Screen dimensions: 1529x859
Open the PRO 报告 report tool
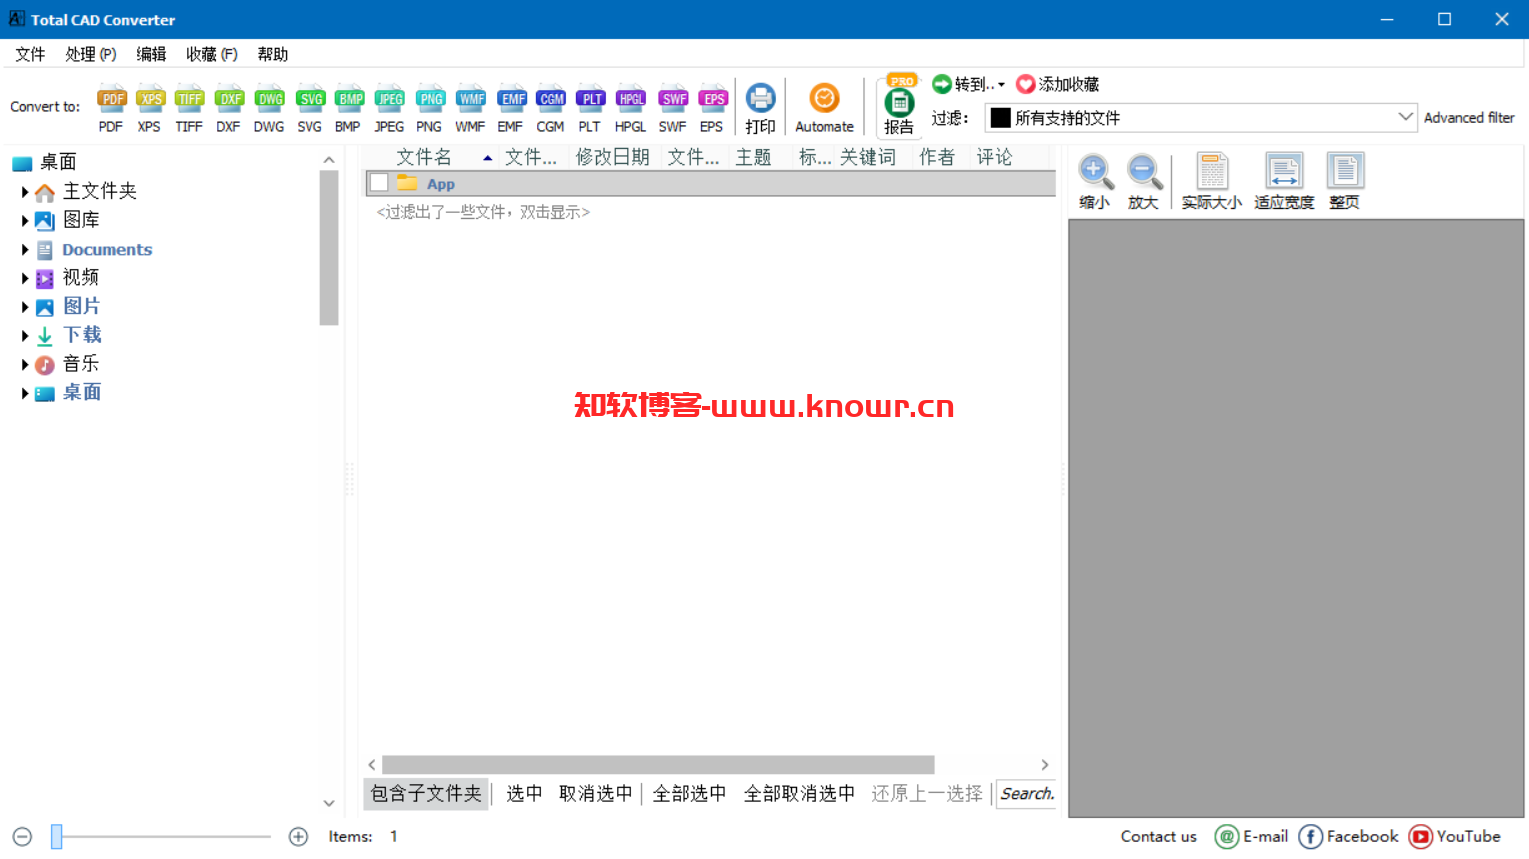pos(899,106)
